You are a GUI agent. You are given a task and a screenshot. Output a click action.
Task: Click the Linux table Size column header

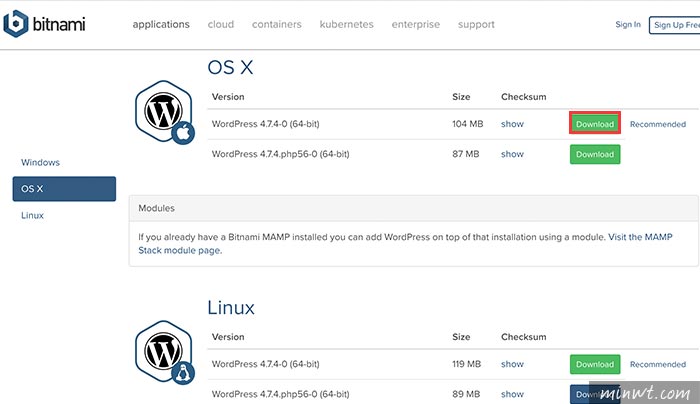point(461,337)
